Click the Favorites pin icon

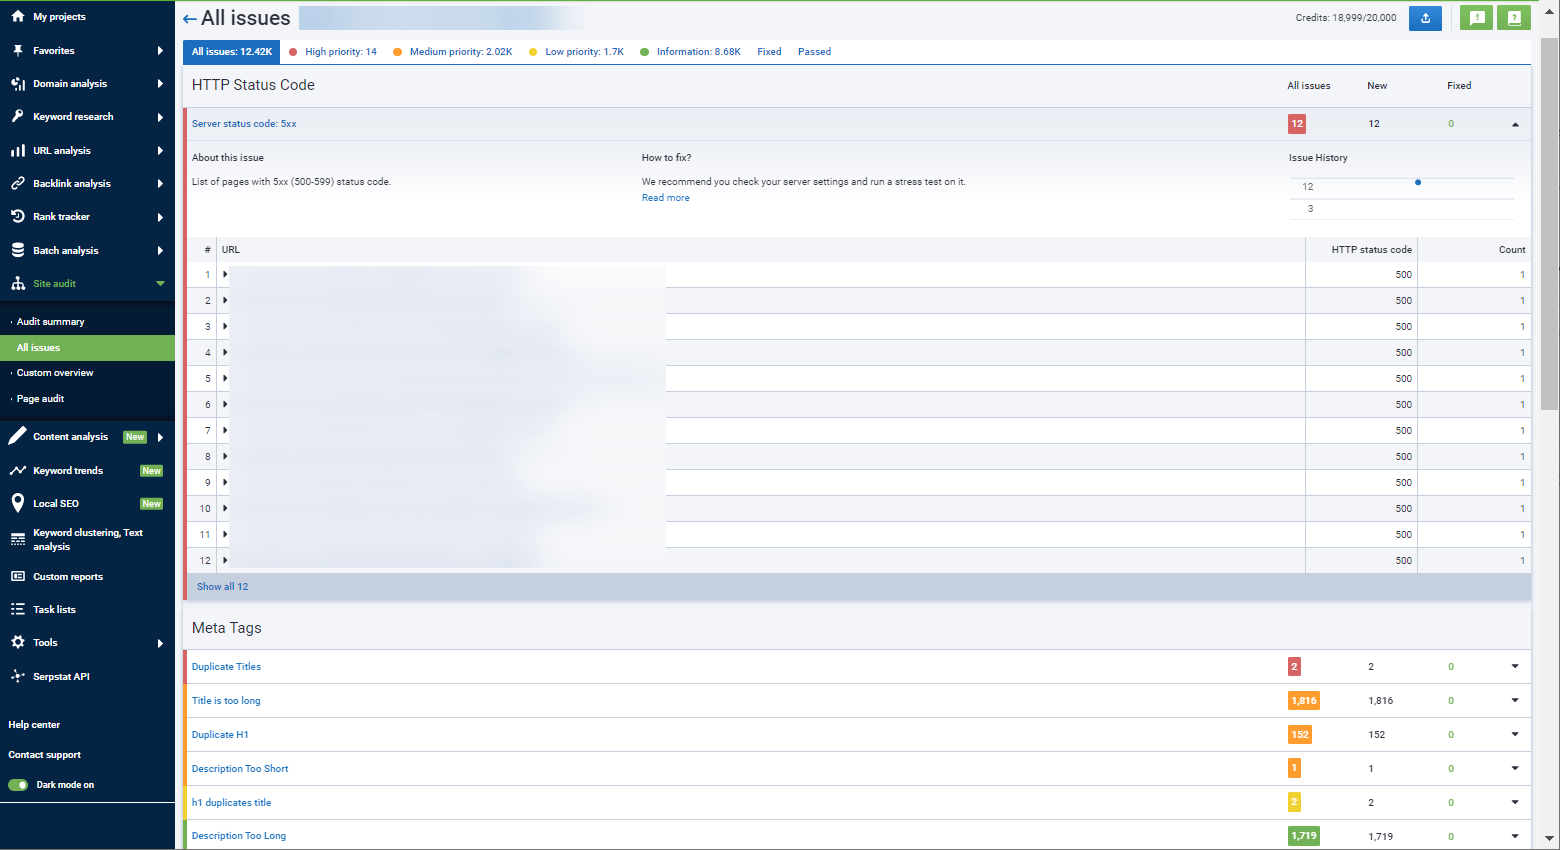(17, 50)
